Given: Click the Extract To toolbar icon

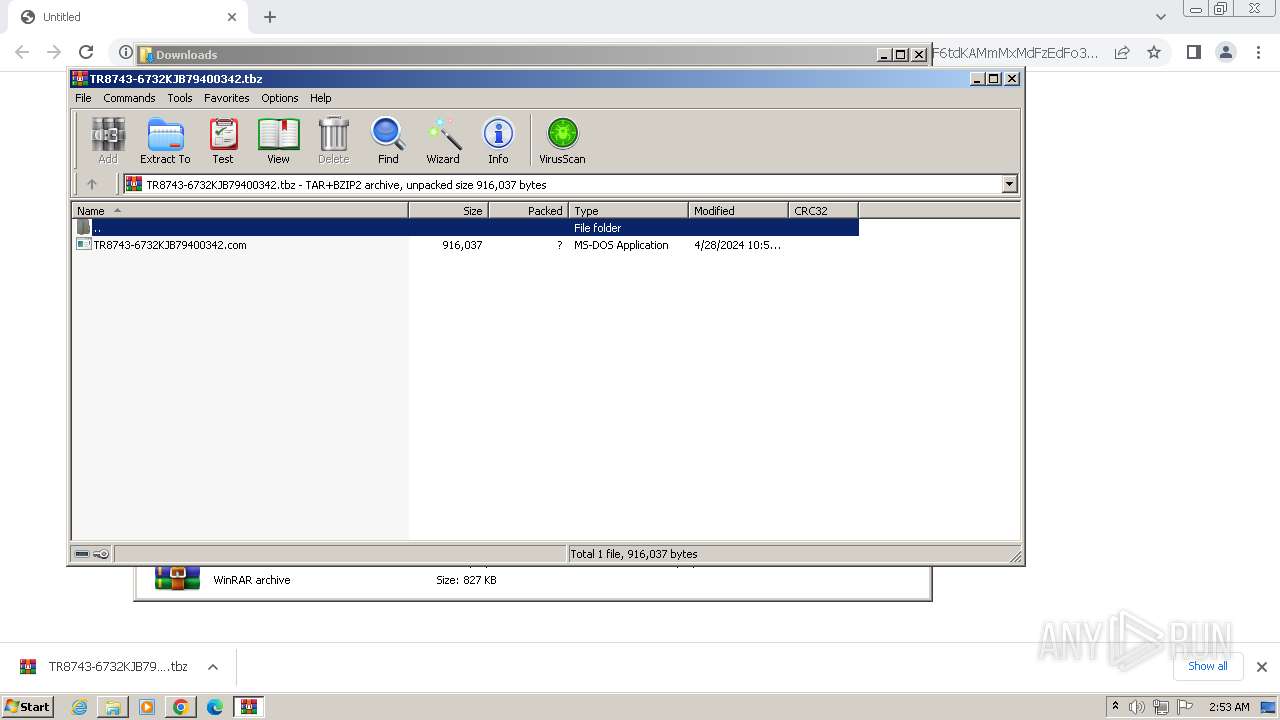Looking at the screenshot, I should (x=165, y=140).
